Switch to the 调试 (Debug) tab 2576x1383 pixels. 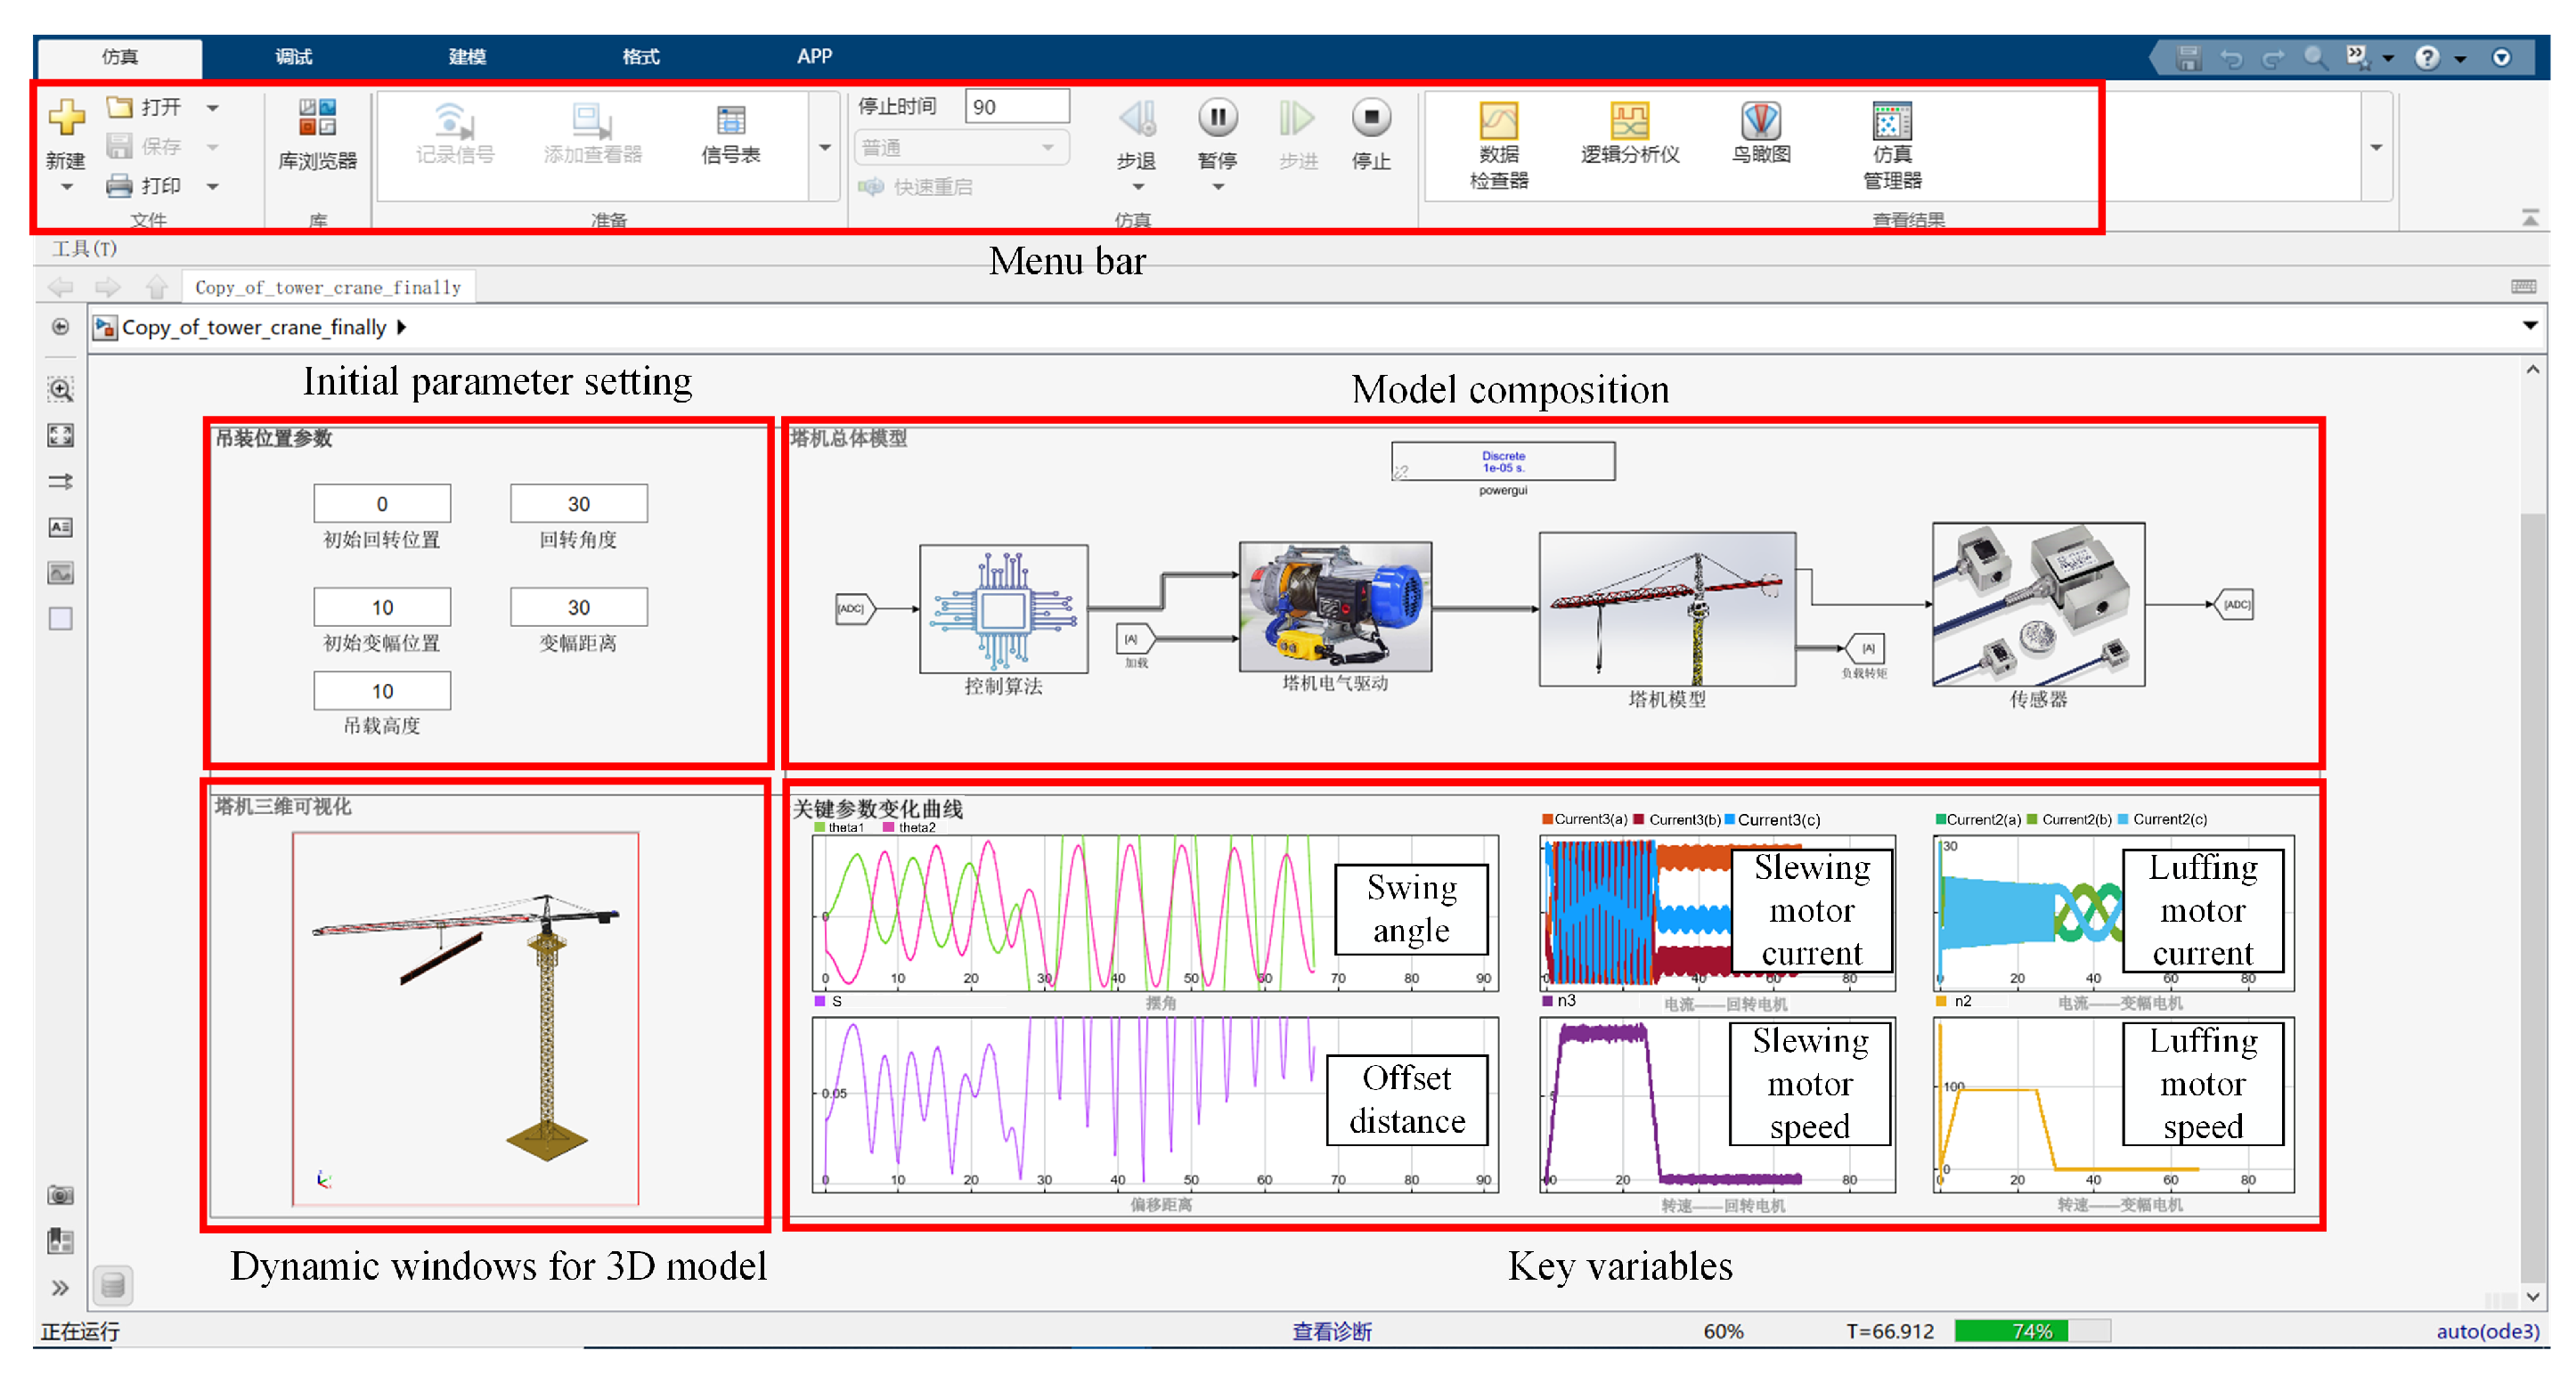pyautogui.click(x=293, y=57)
